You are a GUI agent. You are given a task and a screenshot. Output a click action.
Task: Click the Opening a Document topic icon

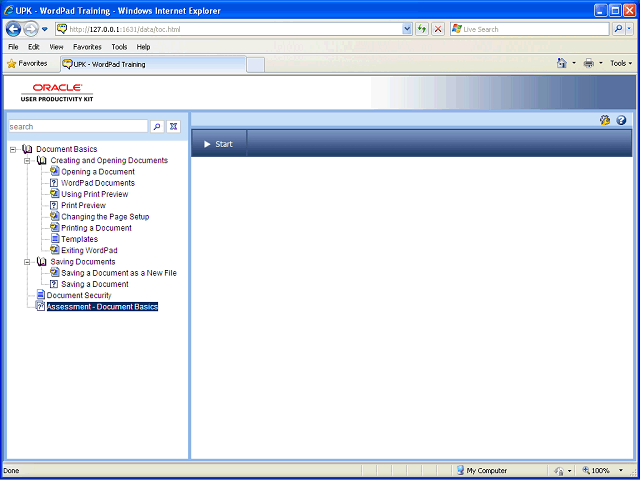[x=55, y=171]
